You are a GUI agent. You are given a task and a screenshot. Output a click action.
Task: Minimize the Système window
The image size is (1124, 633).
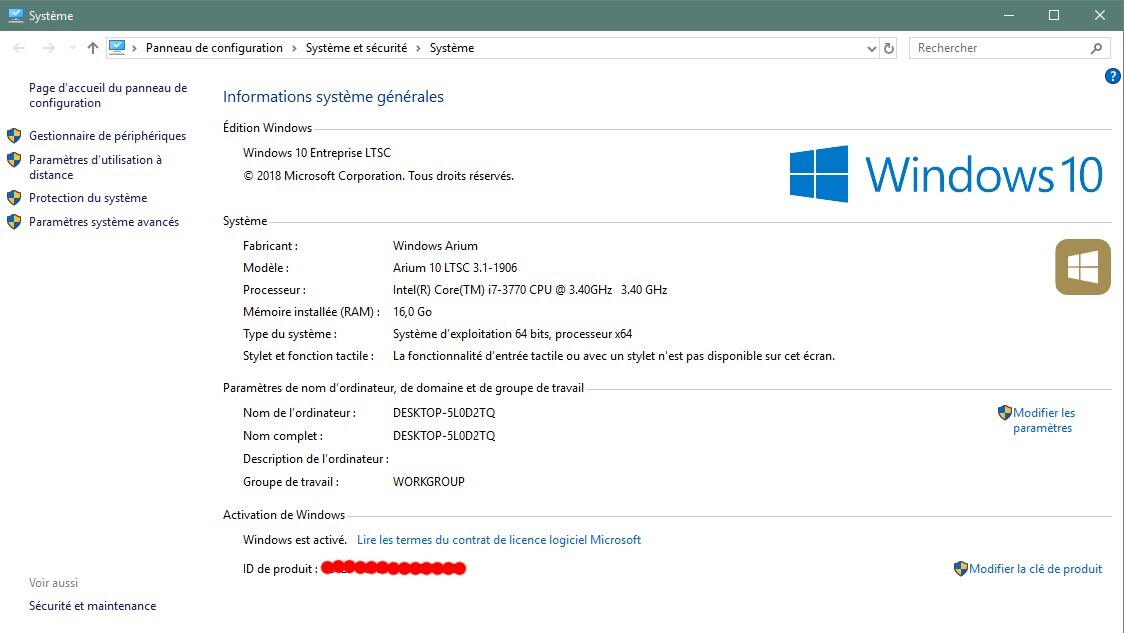pyautogui.click(x=1009, y=15)
